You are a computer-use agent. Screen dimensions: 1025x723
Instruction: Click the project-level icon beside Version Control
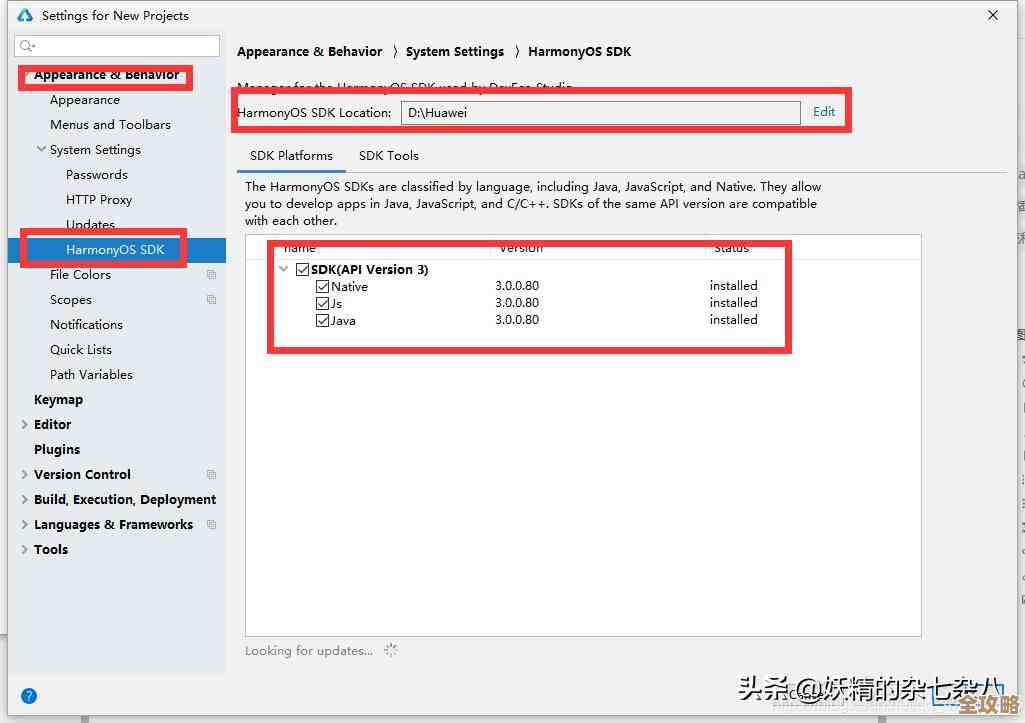(211, 475)
